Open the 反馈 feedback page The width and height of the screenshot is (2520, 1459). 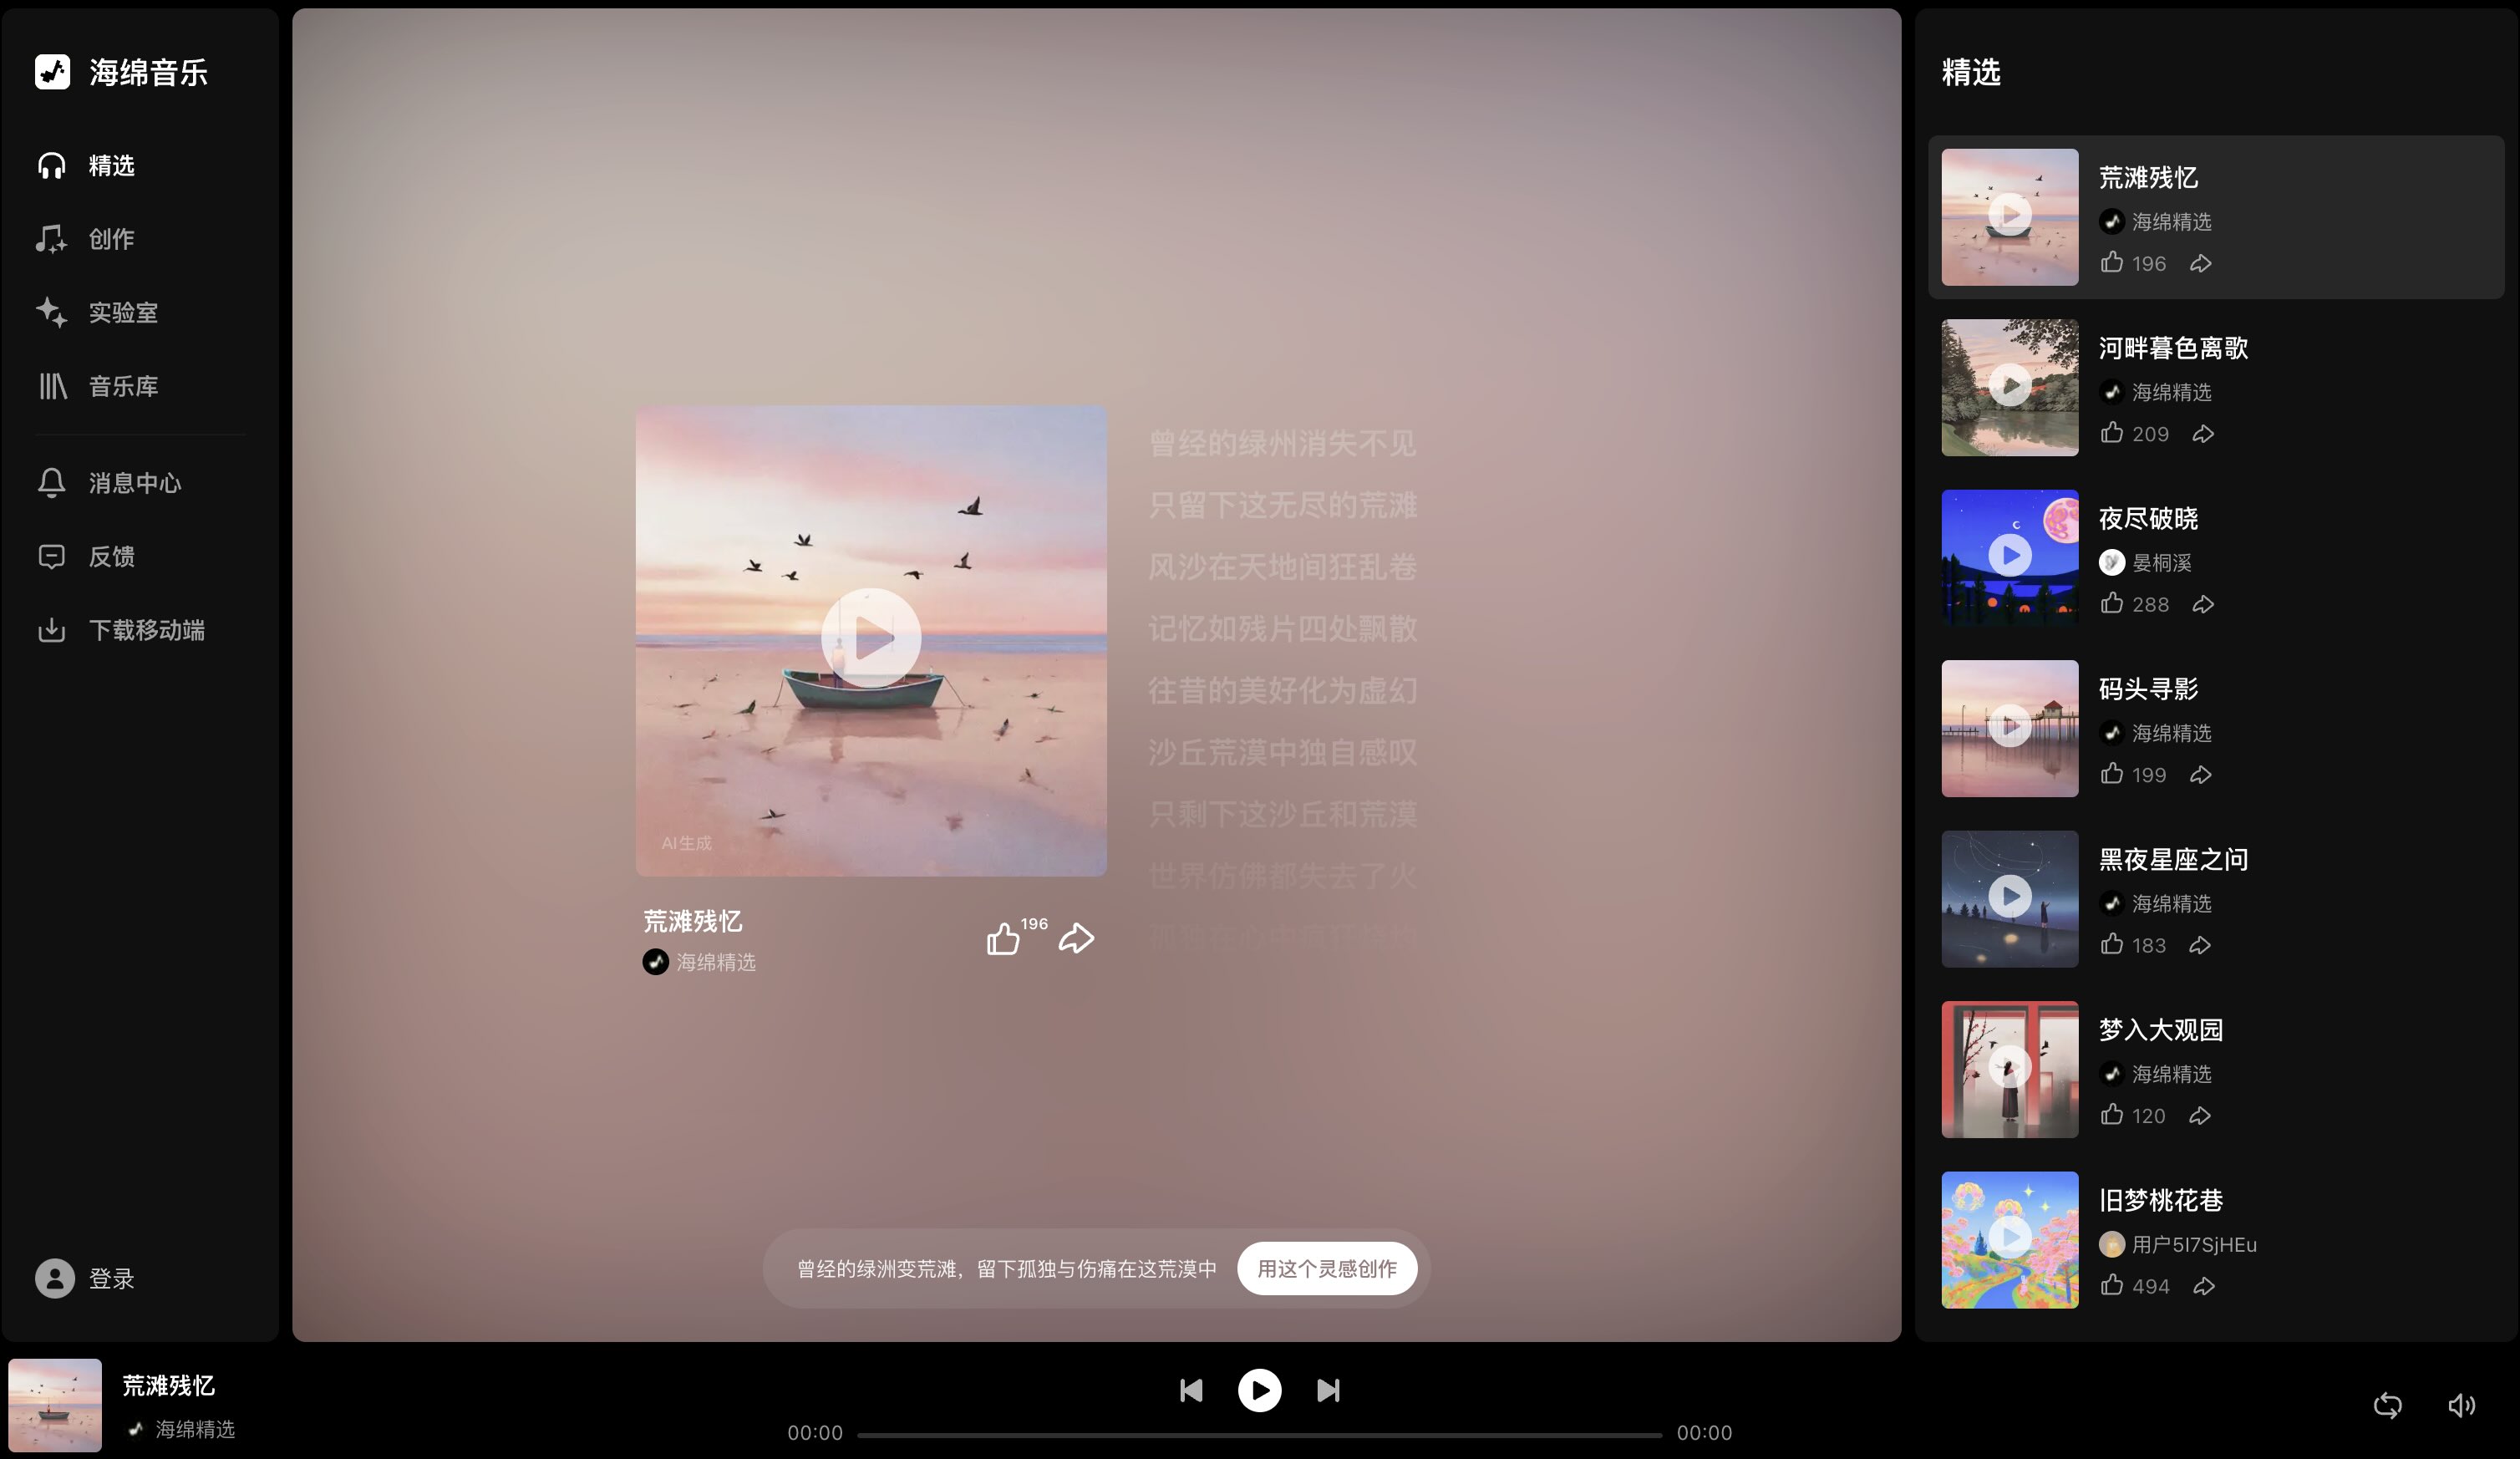(110, 556)
